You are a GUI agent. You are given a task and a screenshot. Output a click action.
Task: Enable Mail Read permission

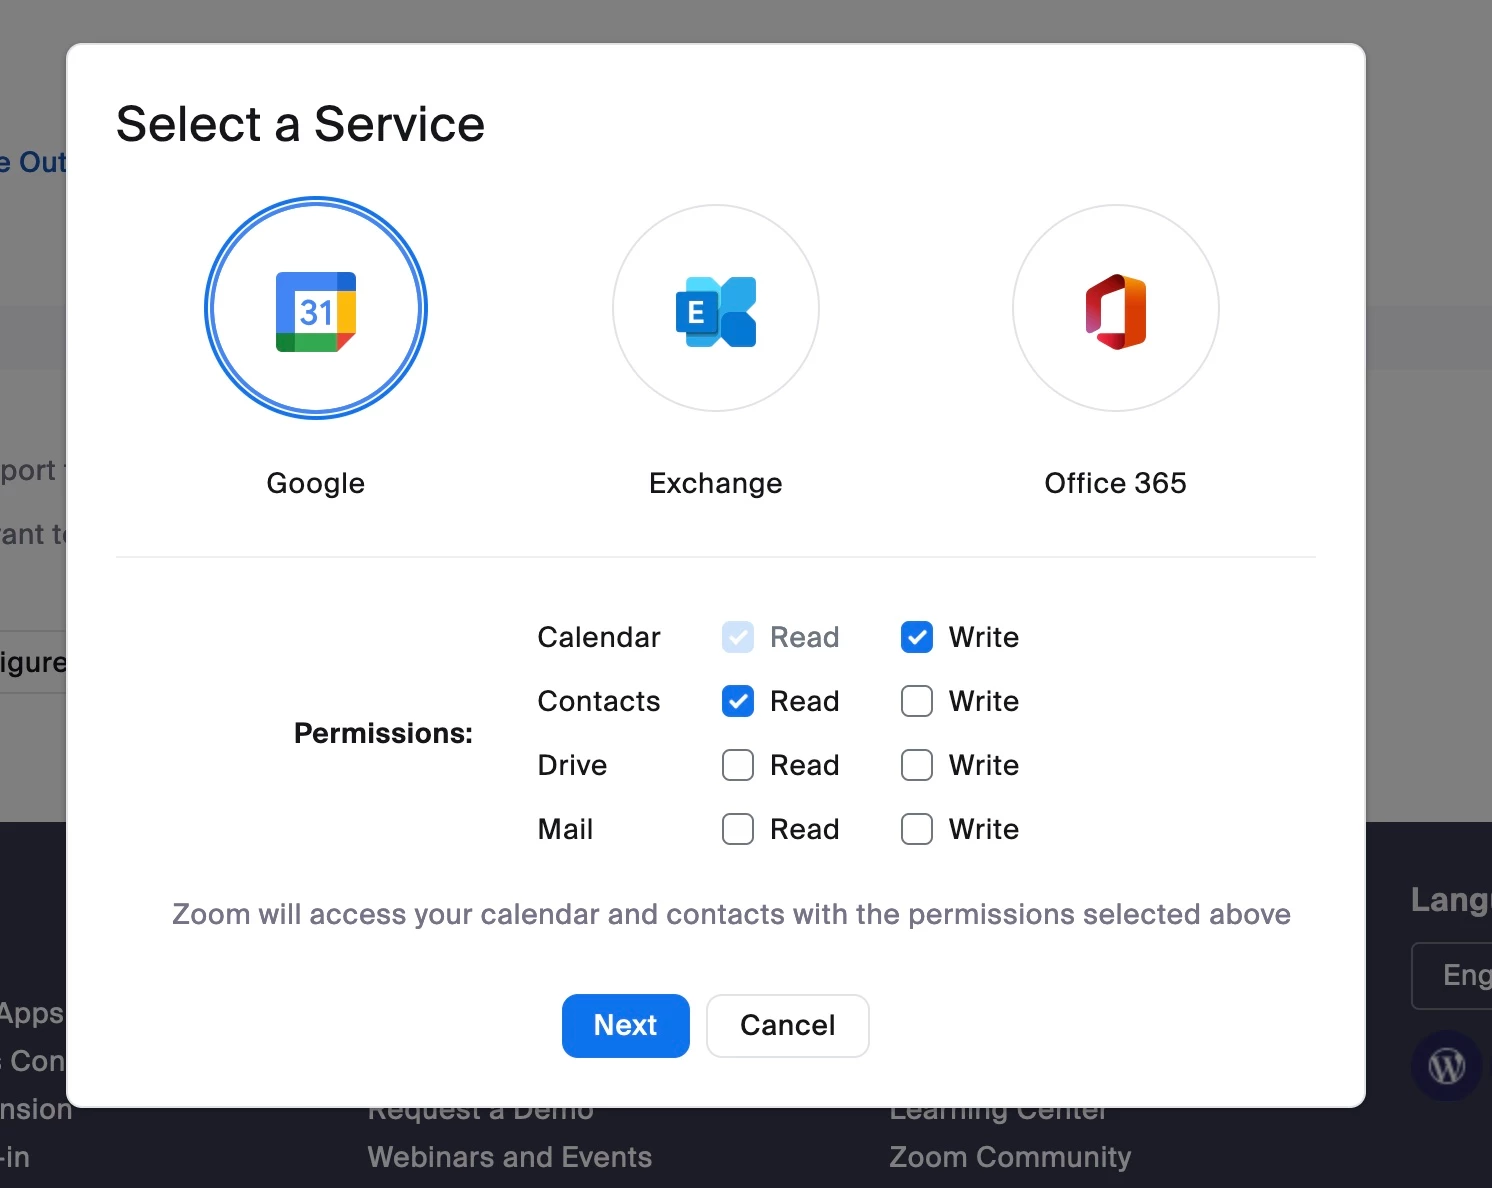coord(738,829)
